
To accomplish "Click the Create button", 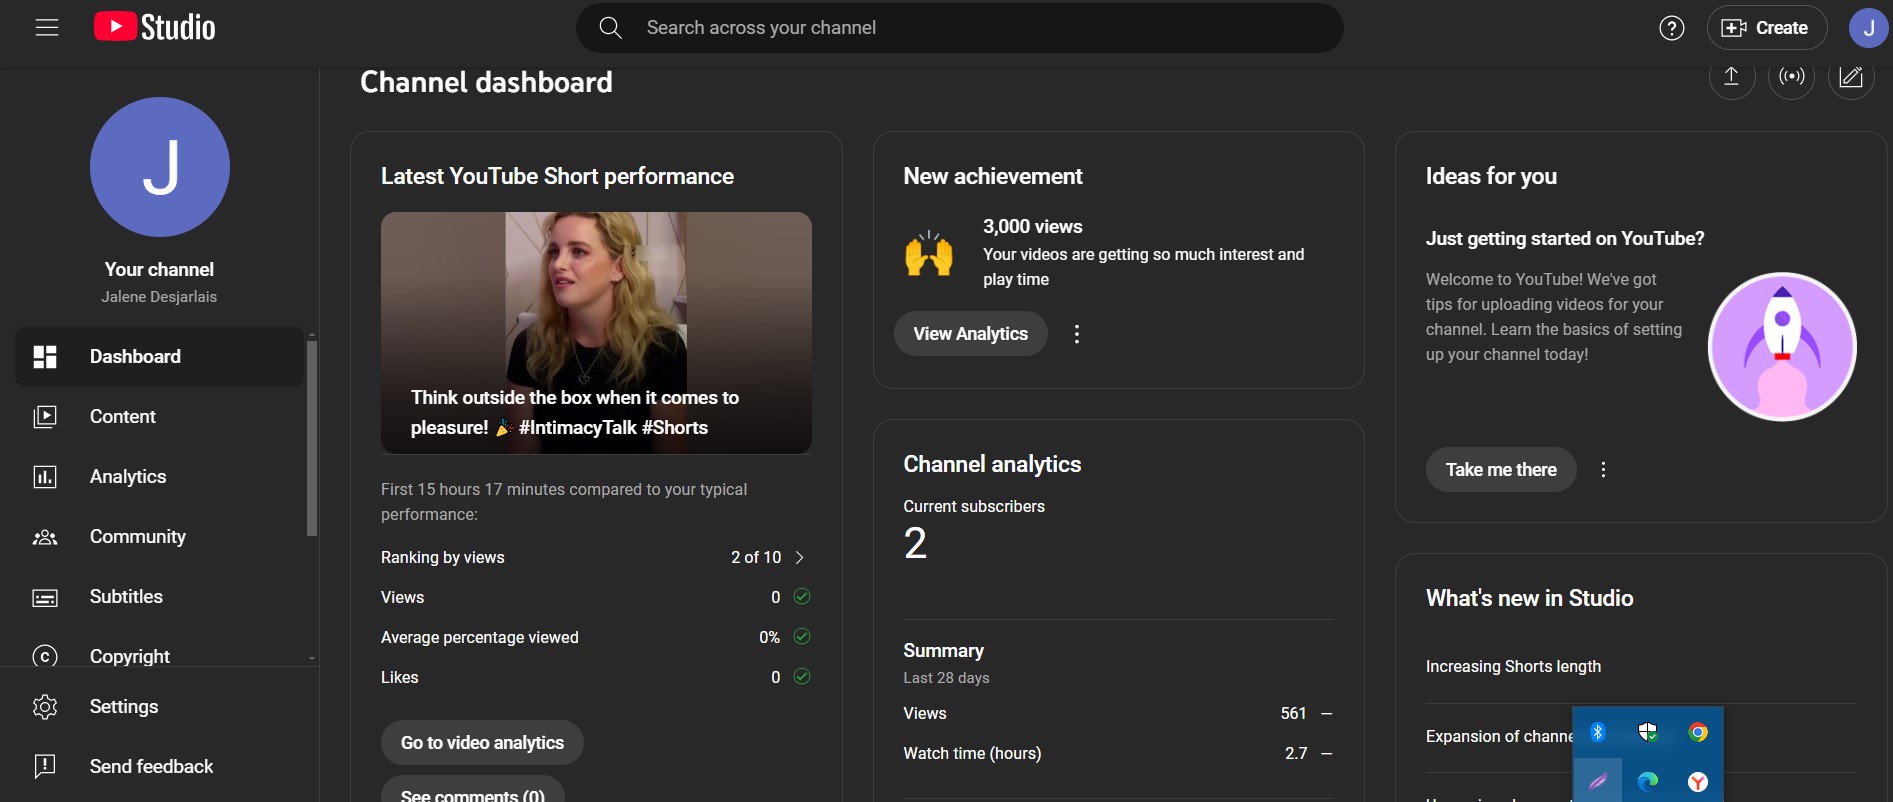I will click(x=1766, y=28).
